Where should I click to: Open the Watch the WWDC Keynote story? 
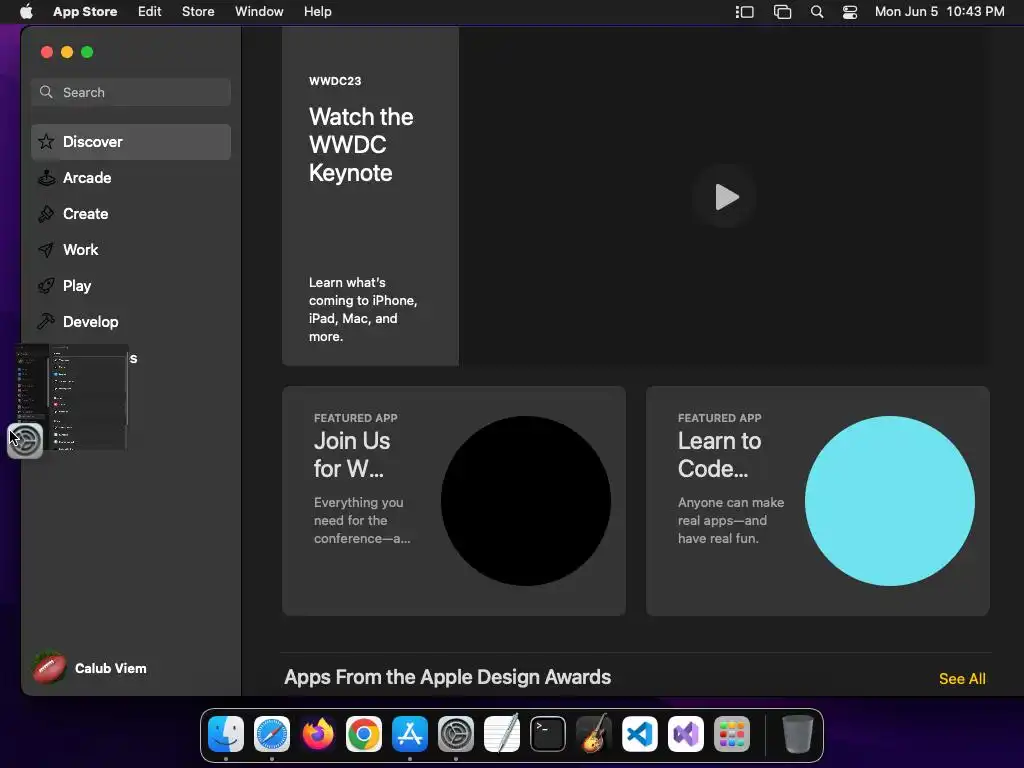[370, 196]
